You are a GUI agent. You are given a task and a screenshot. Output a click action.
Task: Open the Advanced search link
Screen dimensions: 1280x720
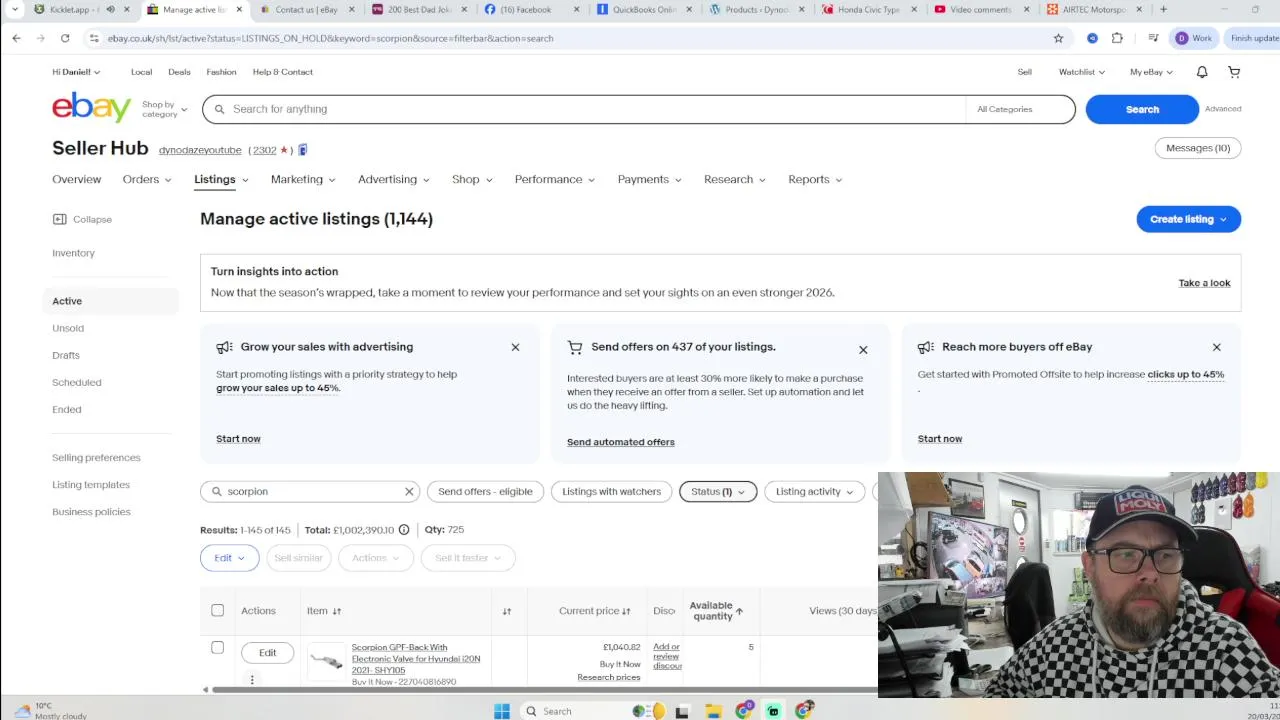(1223, 109)
